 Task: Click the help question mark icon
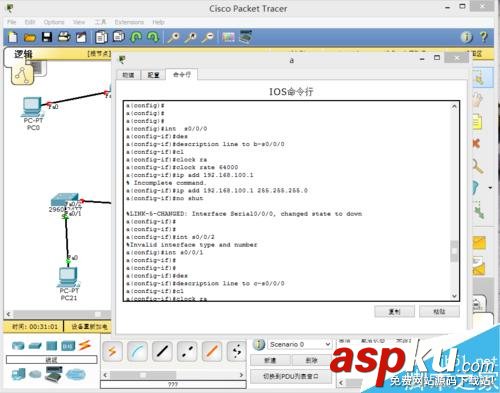tap(484, 37)
